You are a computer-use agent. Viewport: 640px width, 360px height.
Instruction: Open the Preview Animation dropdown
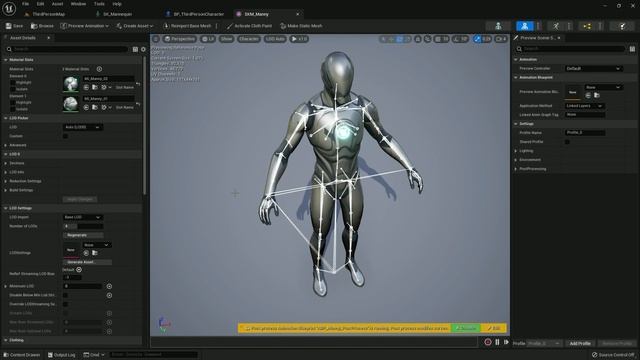pyautogui.click(x=84, y=26)
